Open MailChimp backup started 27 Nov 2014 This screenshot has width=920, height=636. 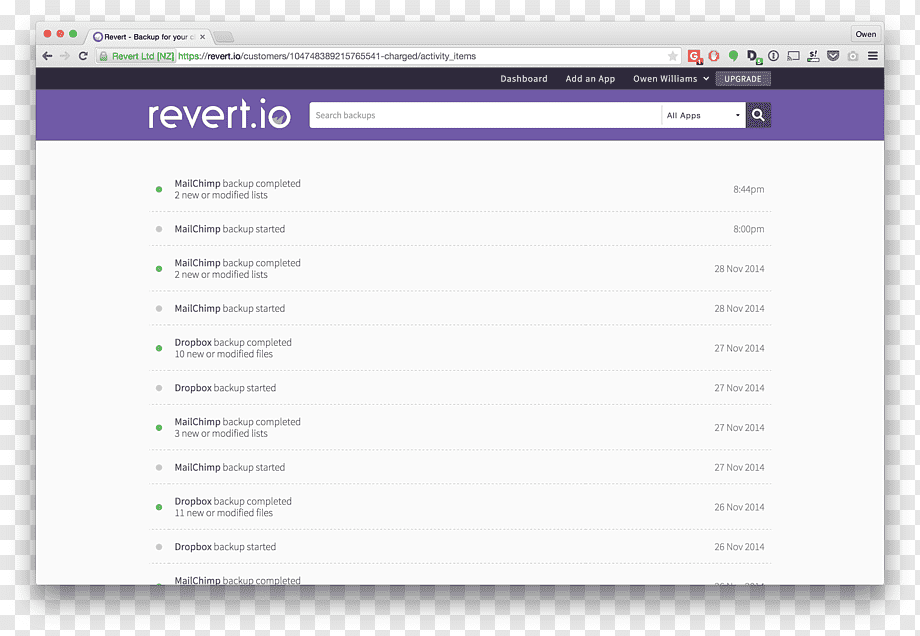pyautogui.click(x=460, y=467)
